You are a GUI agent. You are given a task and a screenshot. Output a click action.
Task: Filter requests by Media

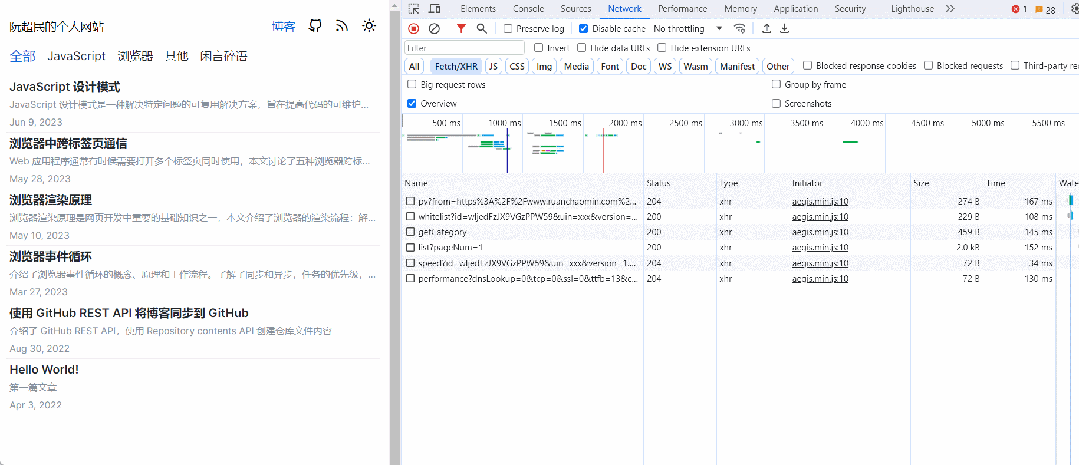point(576,67)
